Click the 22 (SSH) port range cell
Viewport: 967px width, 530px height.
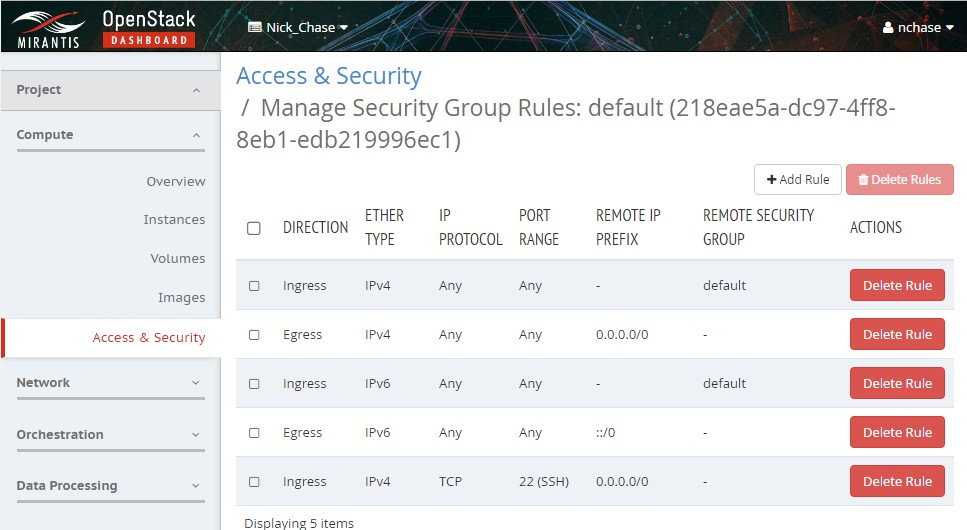coord(544,482)
